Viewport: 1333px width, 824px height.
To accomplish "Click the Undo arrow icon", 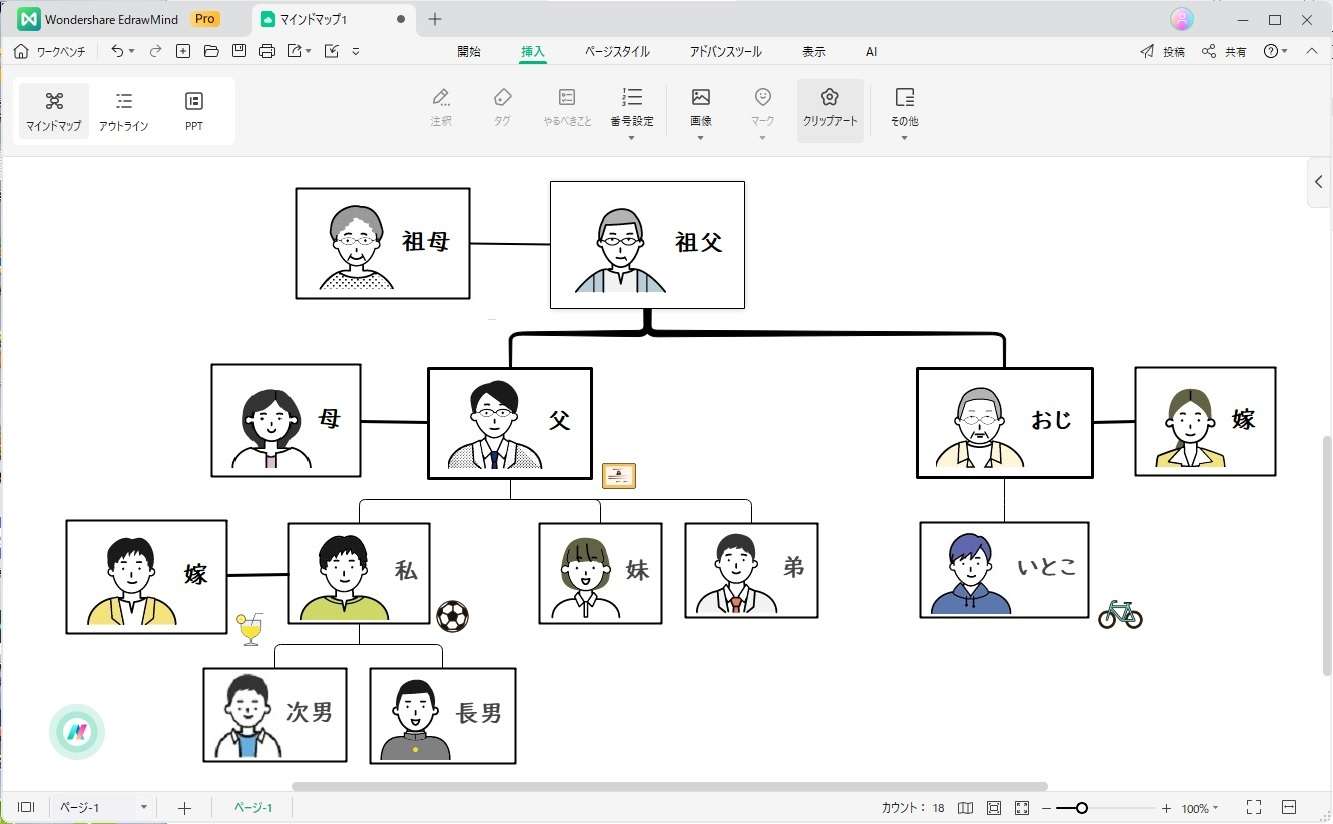I will pos(117,51).
